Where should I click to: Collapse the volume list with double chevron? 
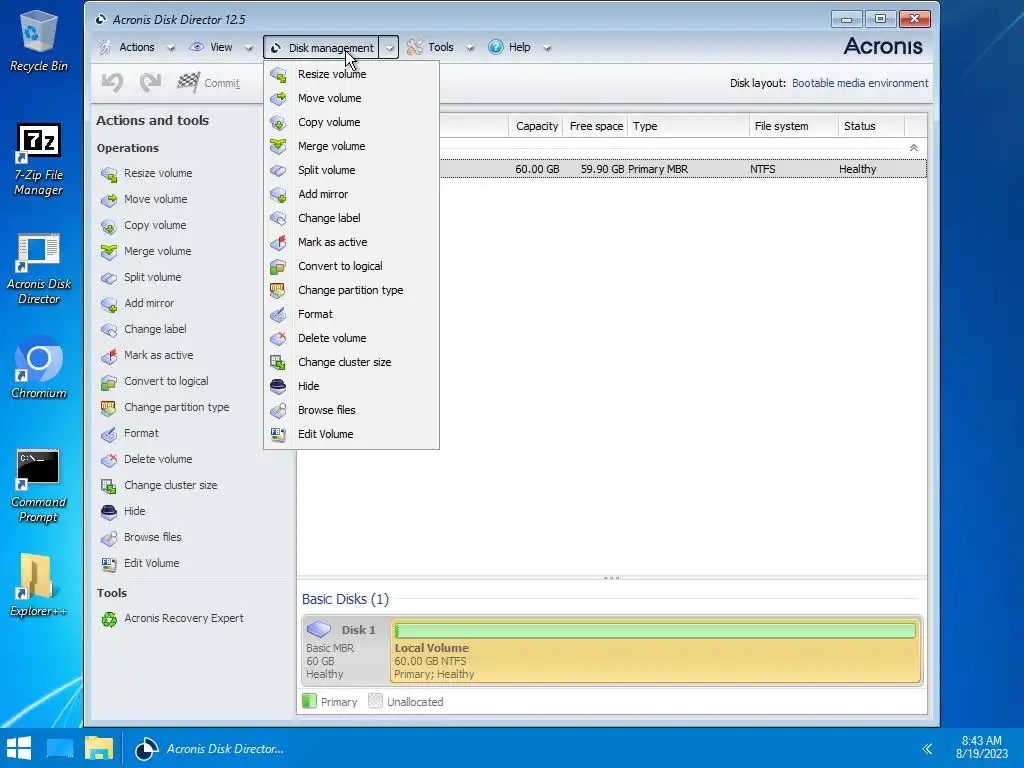[x=914, y=148]
